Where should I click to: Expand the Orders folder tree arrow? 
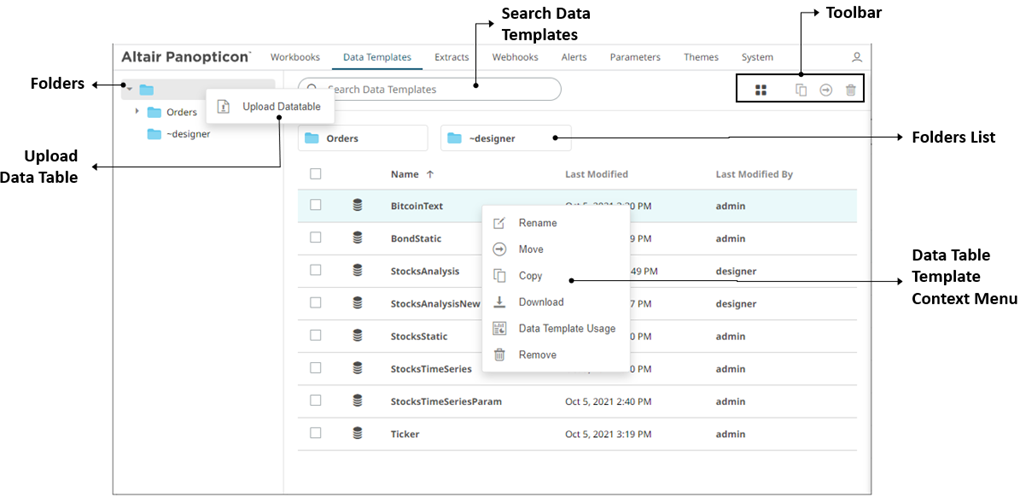pos(137,111)
